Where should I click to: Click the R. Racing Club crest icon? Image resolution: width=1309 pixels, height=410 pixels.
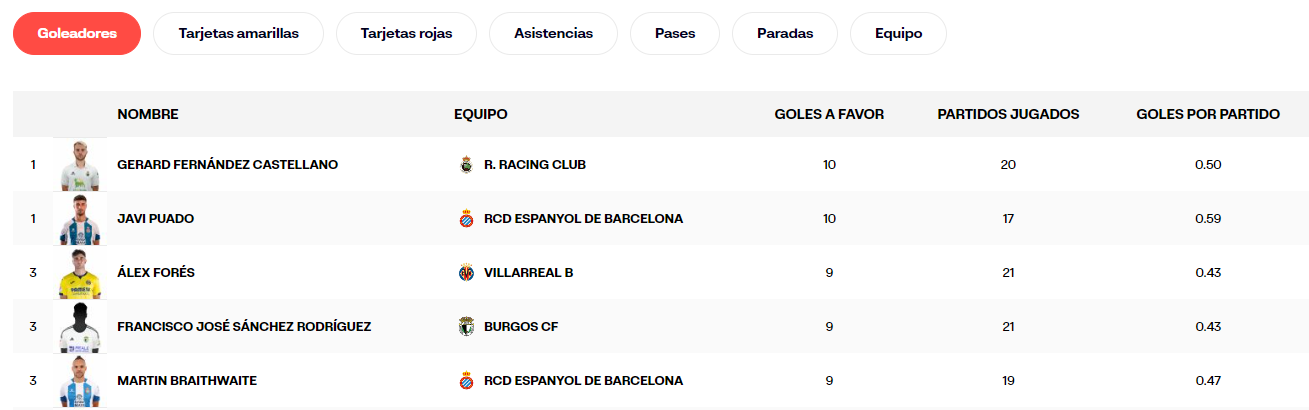[x=465, y=165]
